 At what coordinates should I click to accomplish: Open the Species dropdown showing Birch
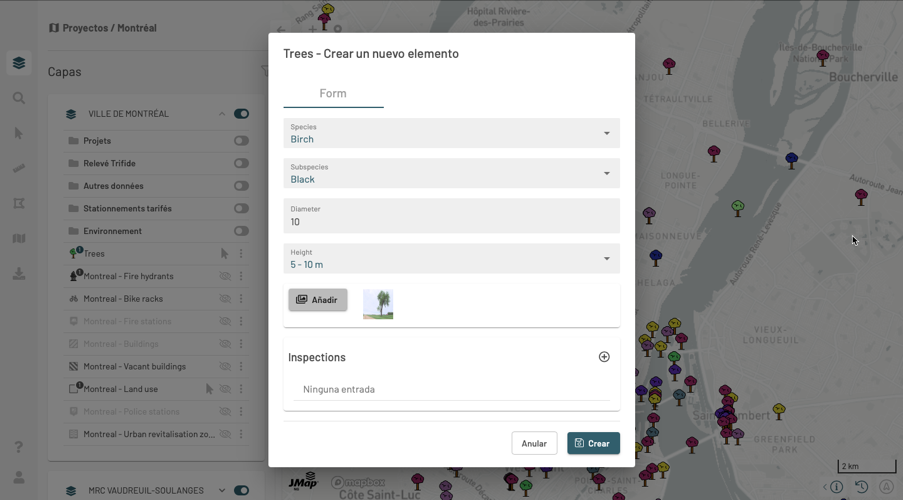pyautogui.click(x=452, y=133)
